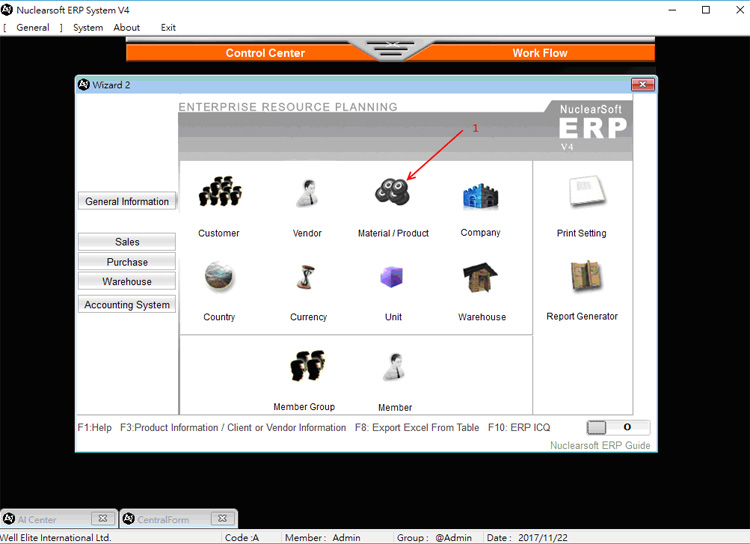Close the AI Center taskbar tab

tap(102, 519)
